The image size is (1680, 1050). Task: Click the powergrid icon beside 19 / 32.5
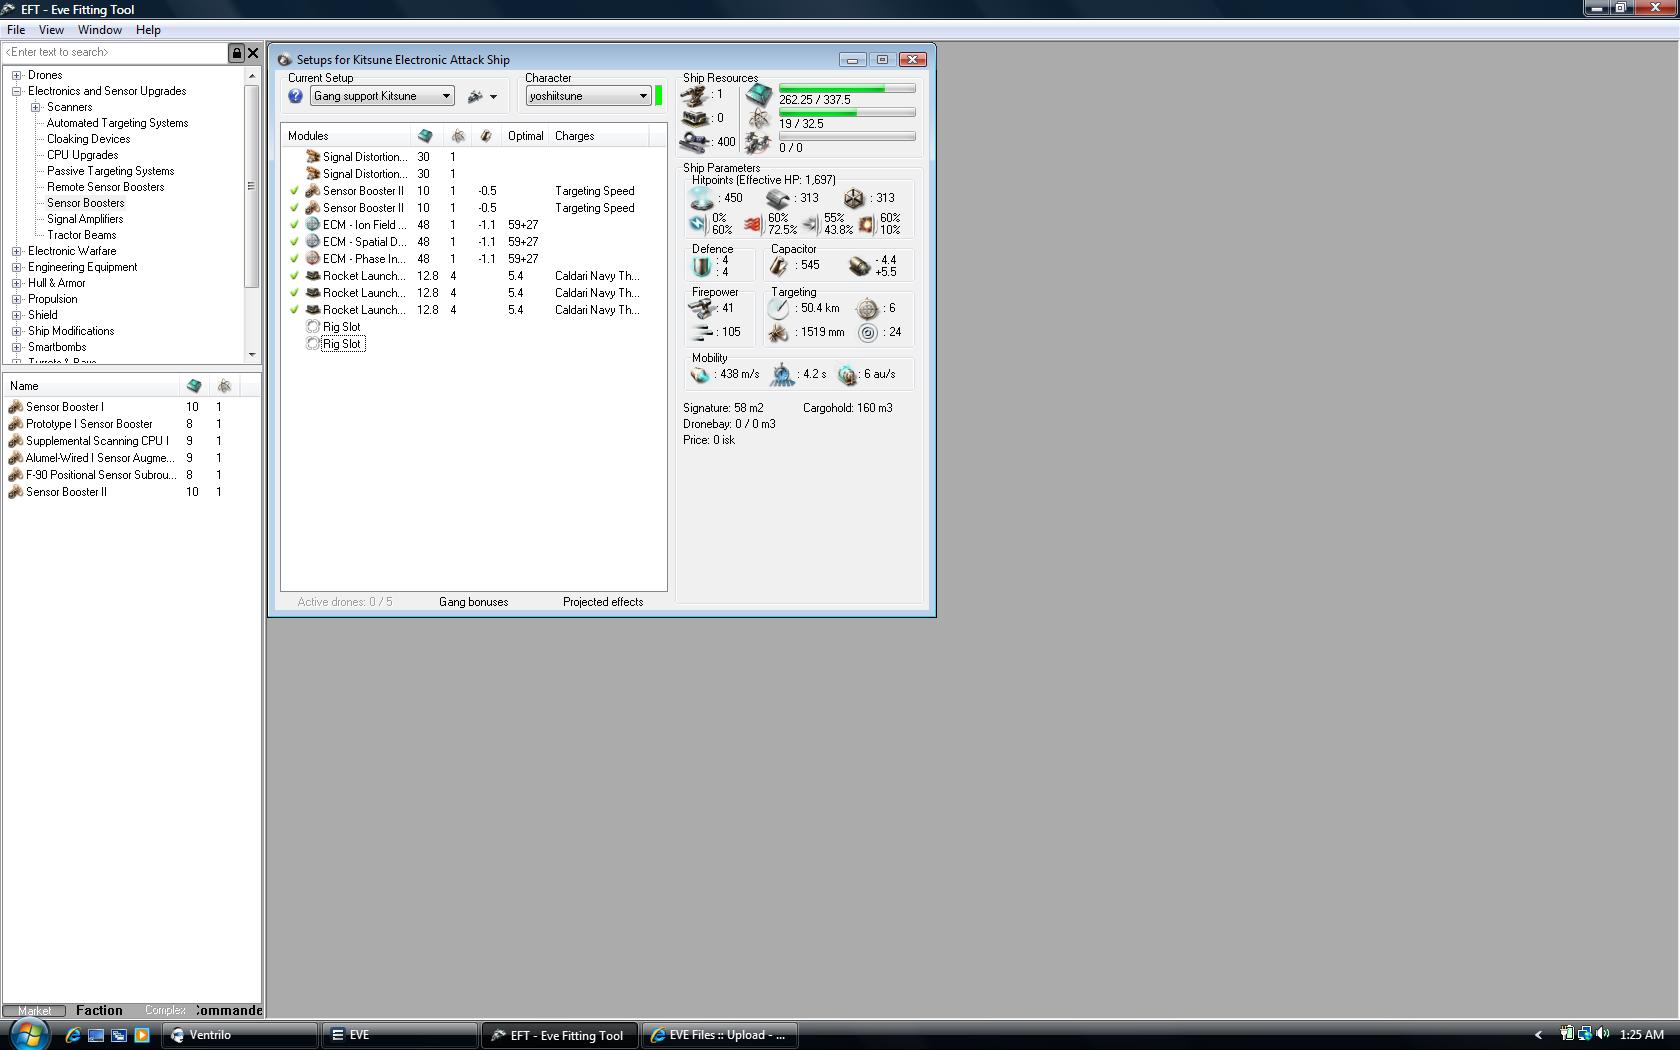coord(759,120)
